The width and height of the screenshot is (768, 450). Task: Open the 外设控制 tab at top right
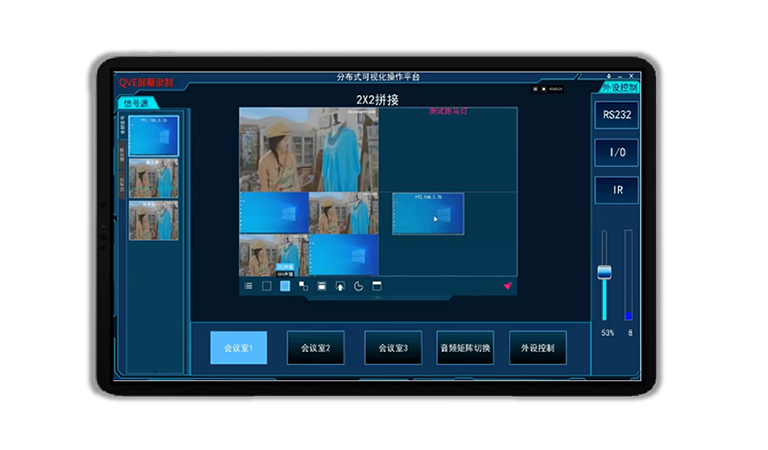pyautogui.click(x=619, y=87)
